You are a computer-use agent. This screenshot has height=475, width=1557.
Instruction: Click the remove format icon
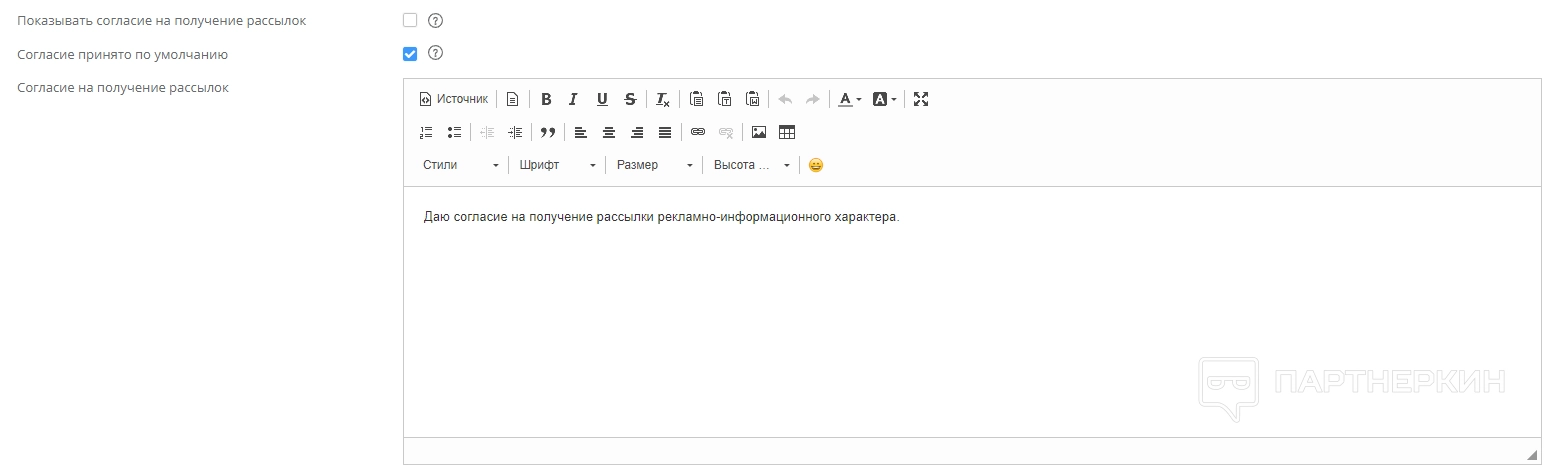(662, 99)
